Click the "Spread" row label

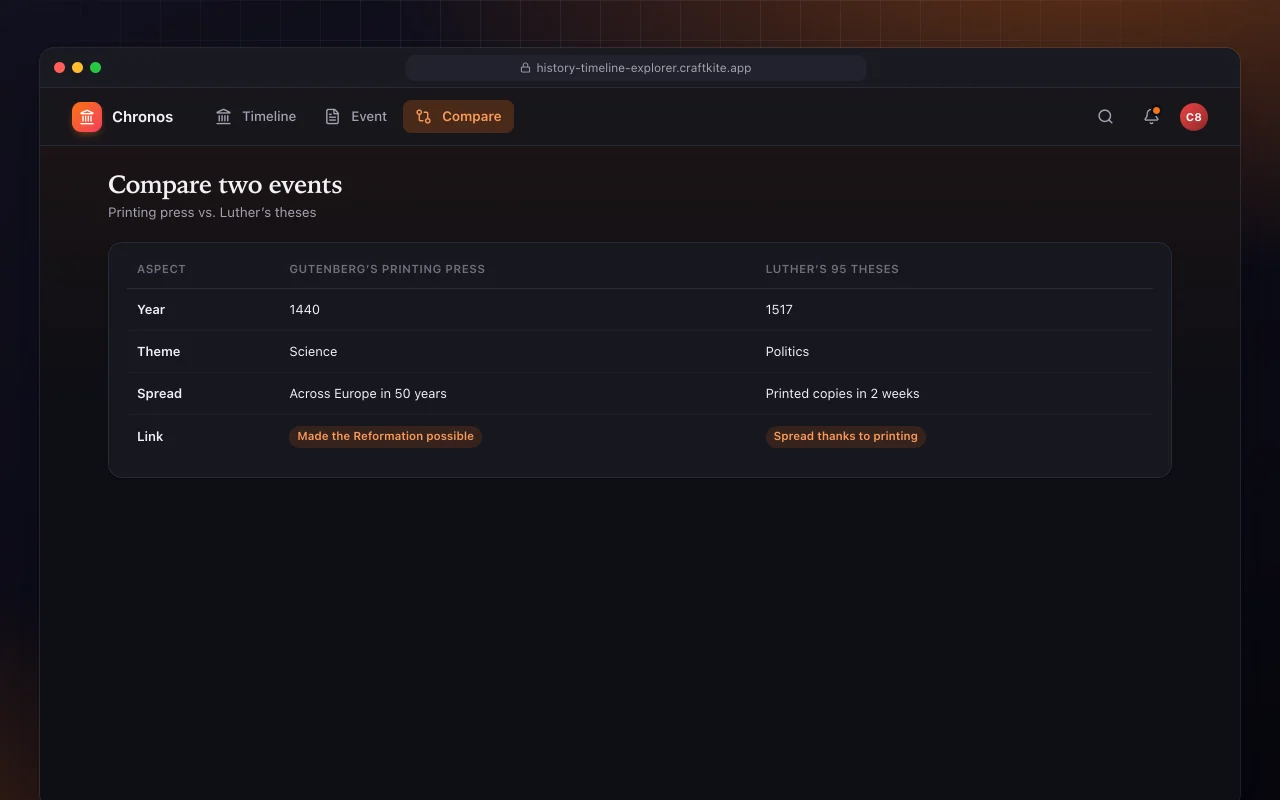(159, 394)
